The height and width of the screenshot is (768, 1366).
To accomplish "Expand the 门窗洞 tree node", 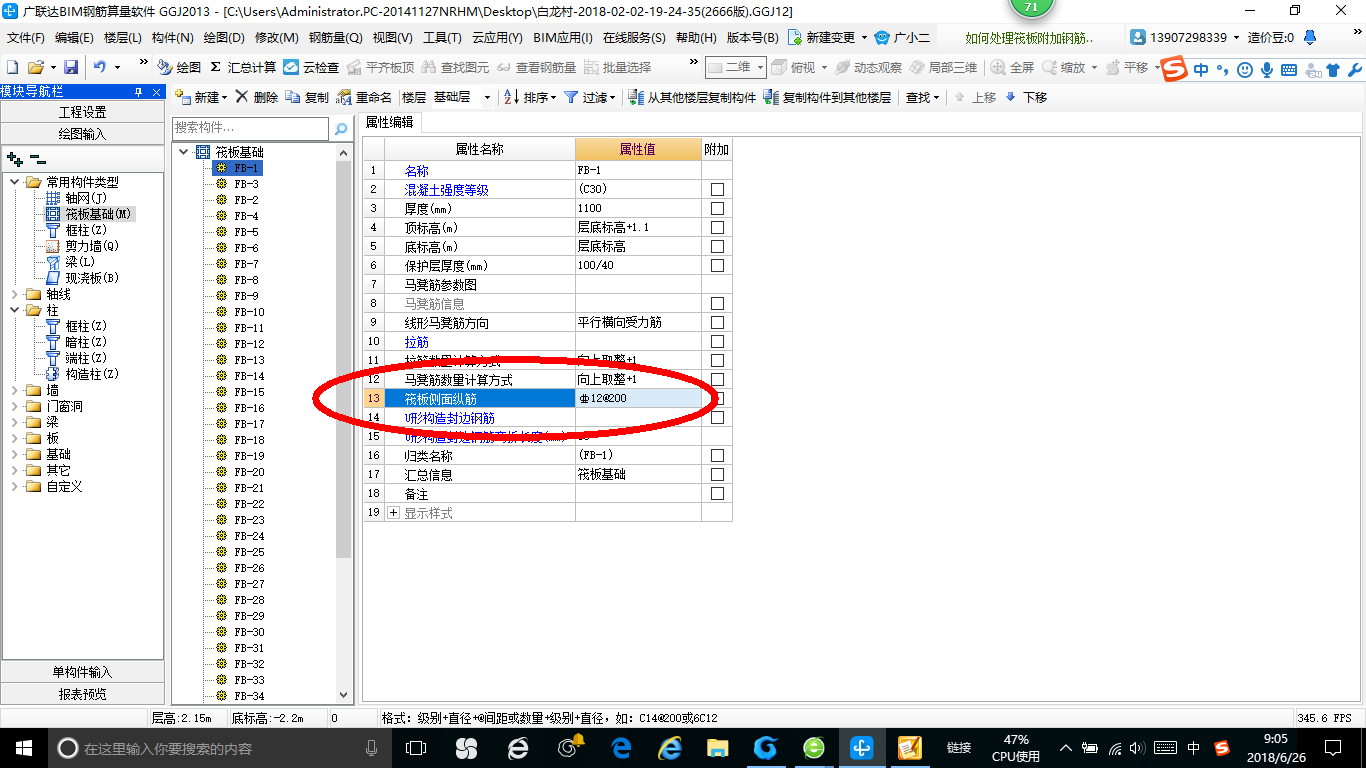I will click(x=14, y=406).
